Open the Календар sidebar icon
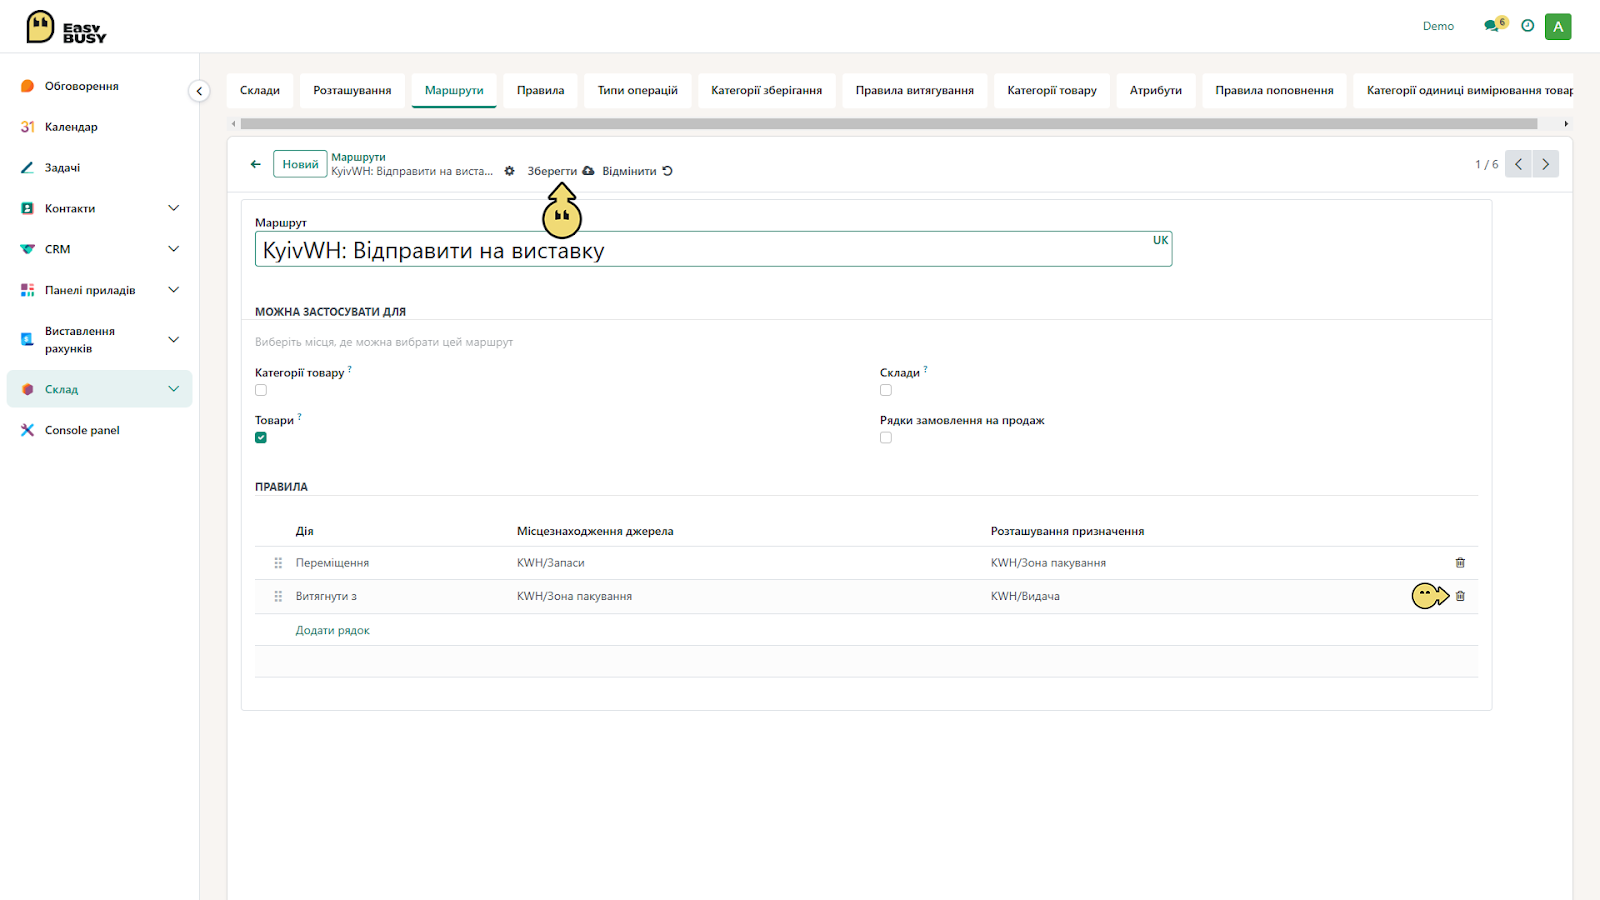 [x=28, y=127]
